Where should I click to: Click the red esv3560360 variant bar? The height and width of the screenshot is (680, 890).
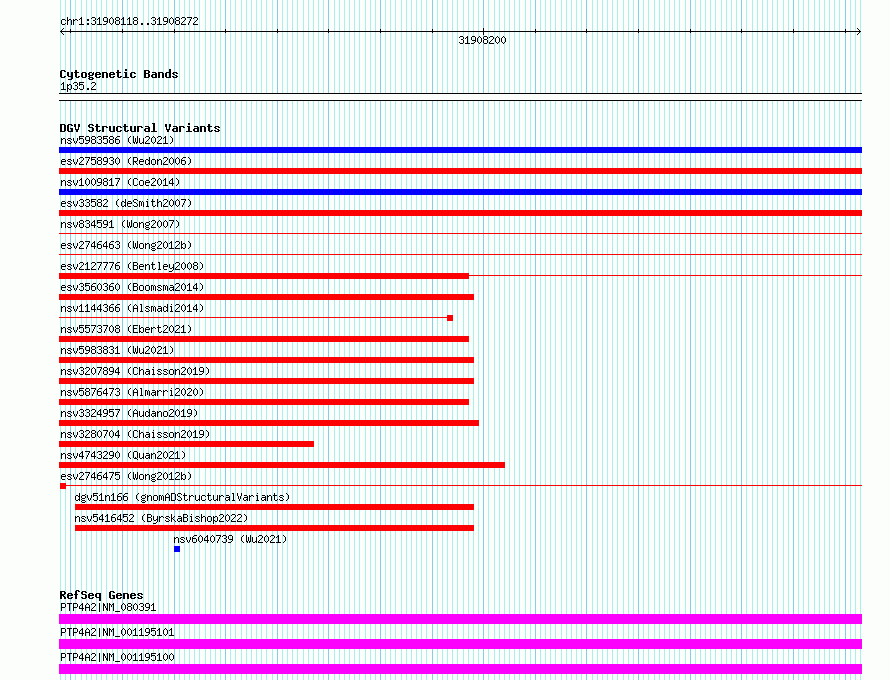(x=266, y=297)
